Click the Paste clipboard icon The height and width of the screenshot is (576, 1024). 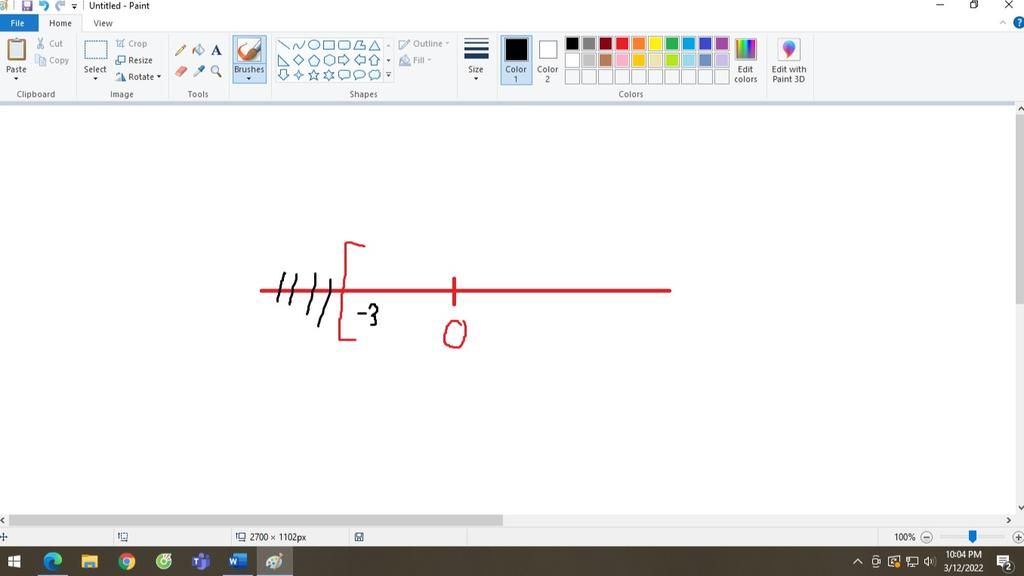click(16, 50)
